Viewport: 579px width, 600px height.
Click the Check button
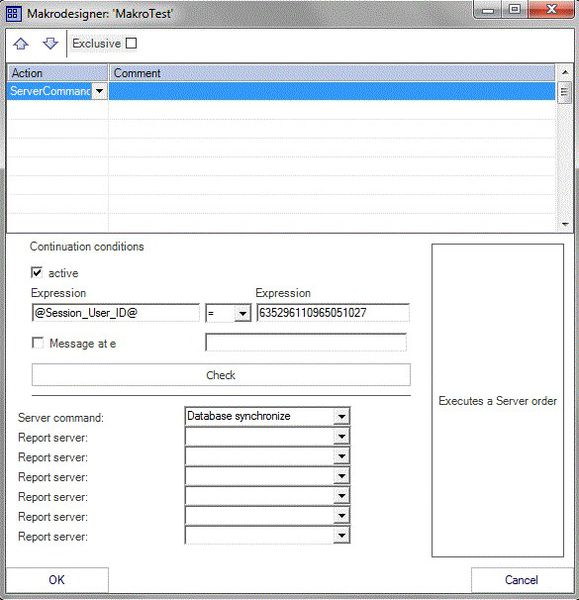pyautogui.click(x=221, y=375)
